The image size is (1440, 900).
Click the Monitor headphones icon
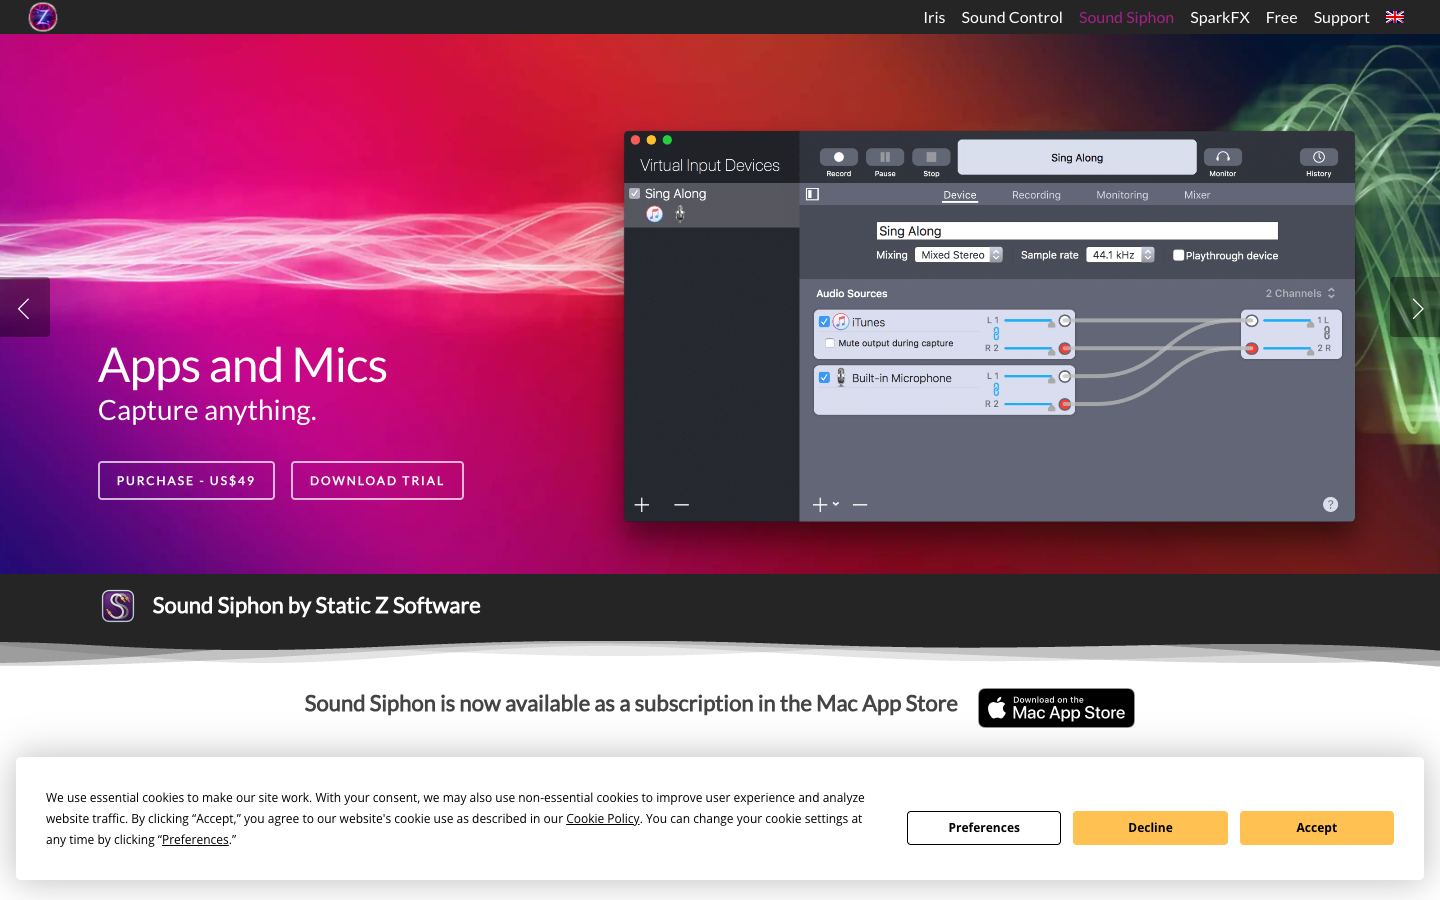coord(1222,157)
